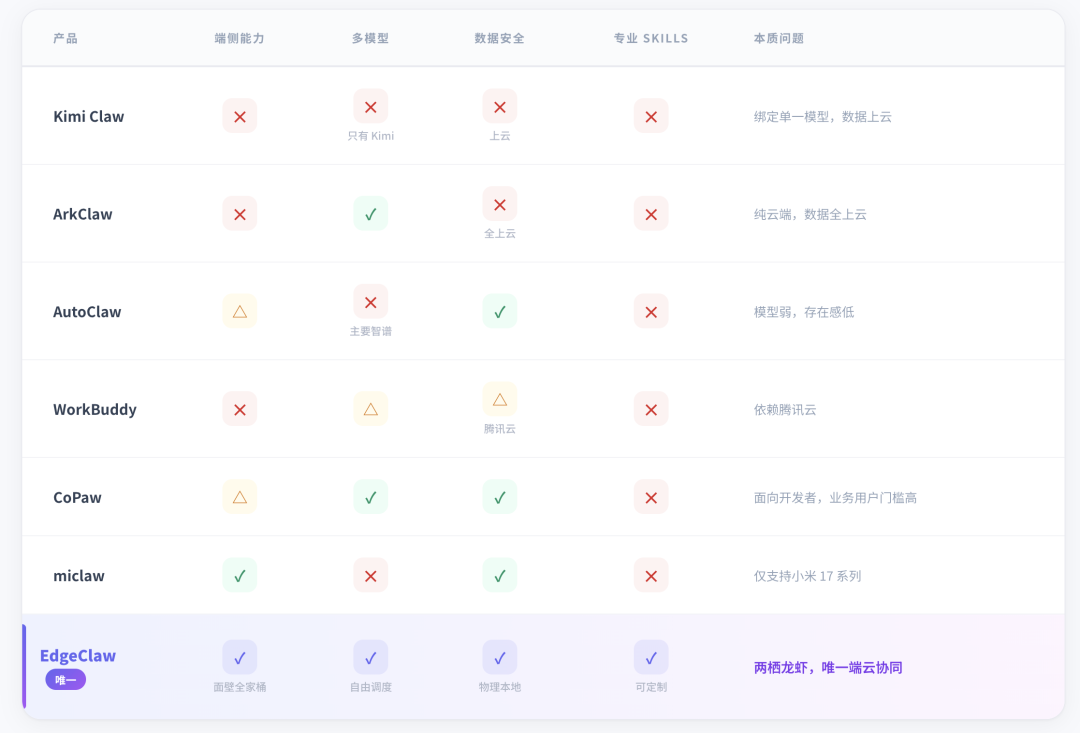The image size is (1080, 733).
Task: Click miclaw's red X under 多模型
Action: pyautogui.click(x=370, y=575)
